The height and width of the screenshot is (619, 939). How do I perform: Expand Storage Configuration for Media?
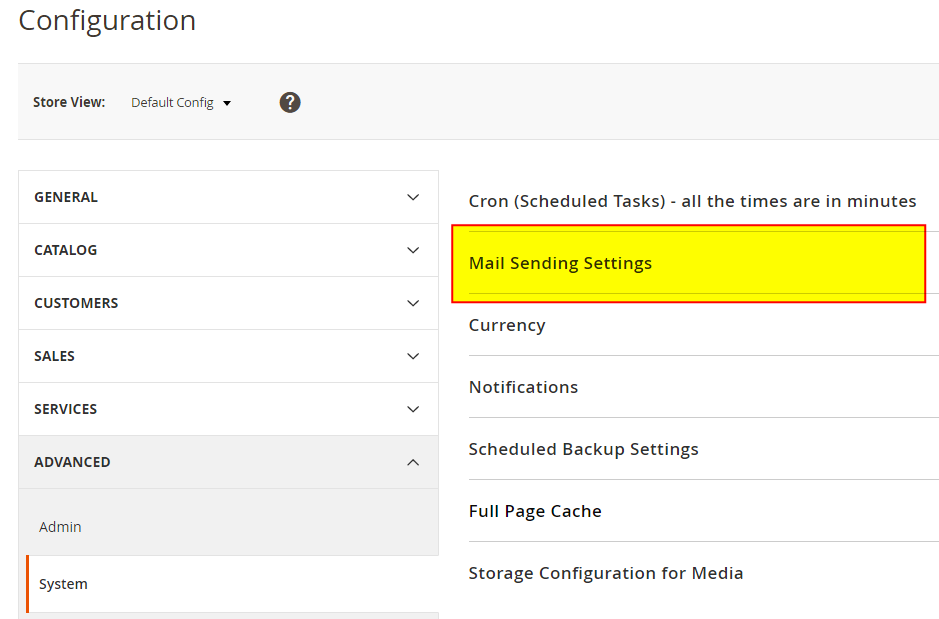click(605, 573)
